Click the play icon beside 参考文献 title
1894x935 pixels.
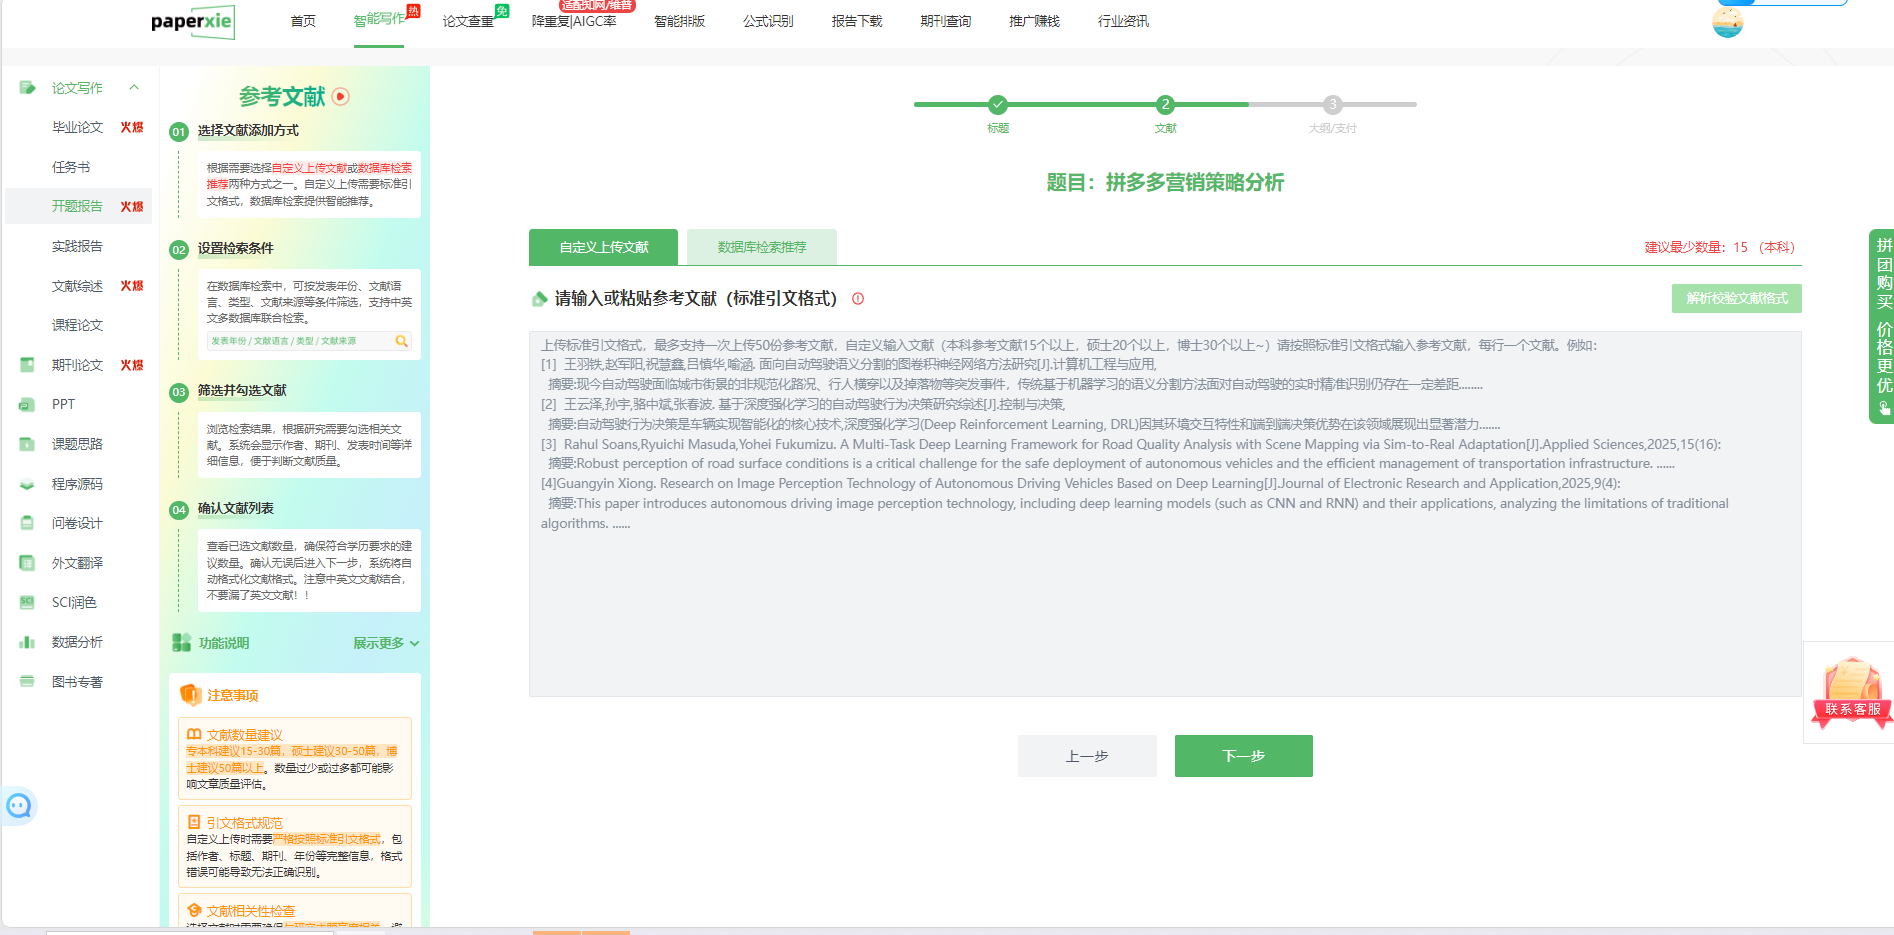point(341,97)
